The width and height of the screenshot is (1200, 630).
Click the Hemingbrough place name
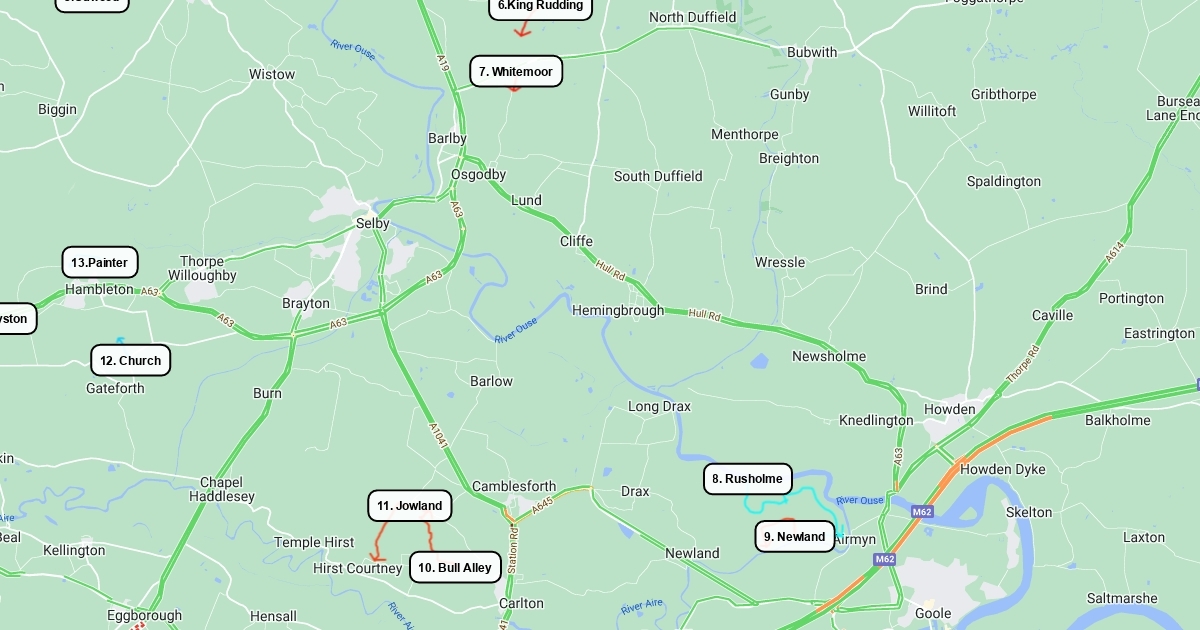[618, 310]
